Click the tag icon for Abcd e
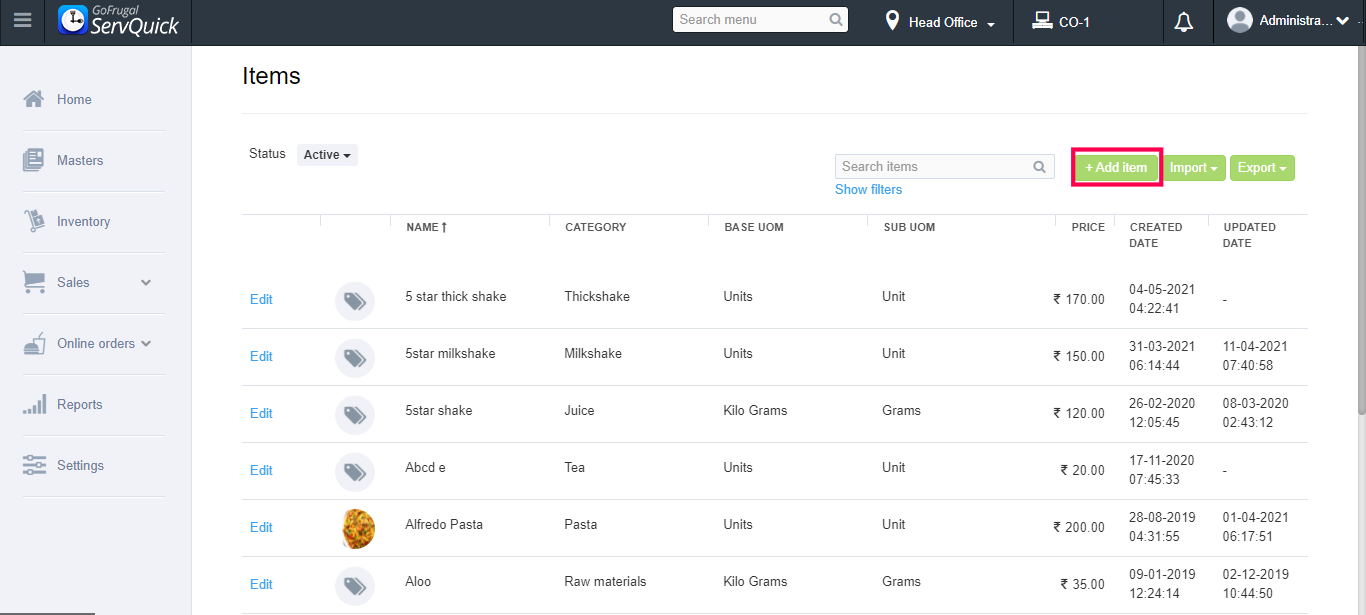1366x615 pixels. pos(354,471)
